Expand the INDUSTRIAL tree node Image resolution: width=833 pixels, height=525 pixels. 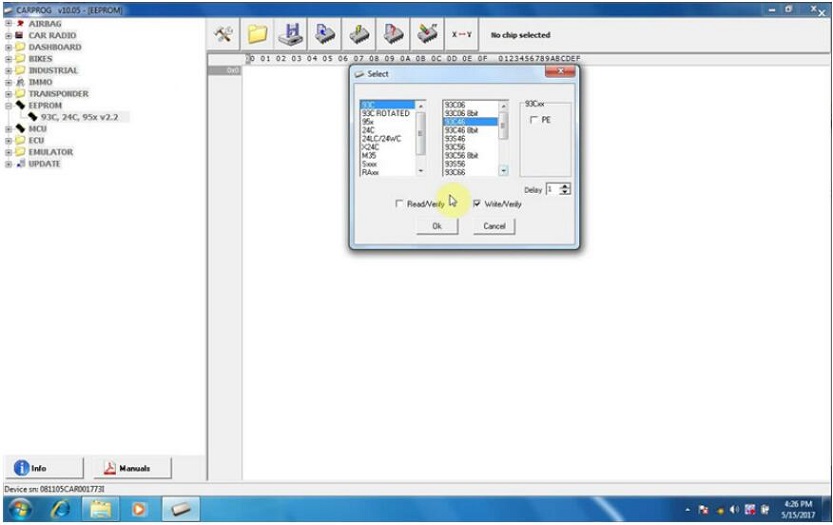8,71
